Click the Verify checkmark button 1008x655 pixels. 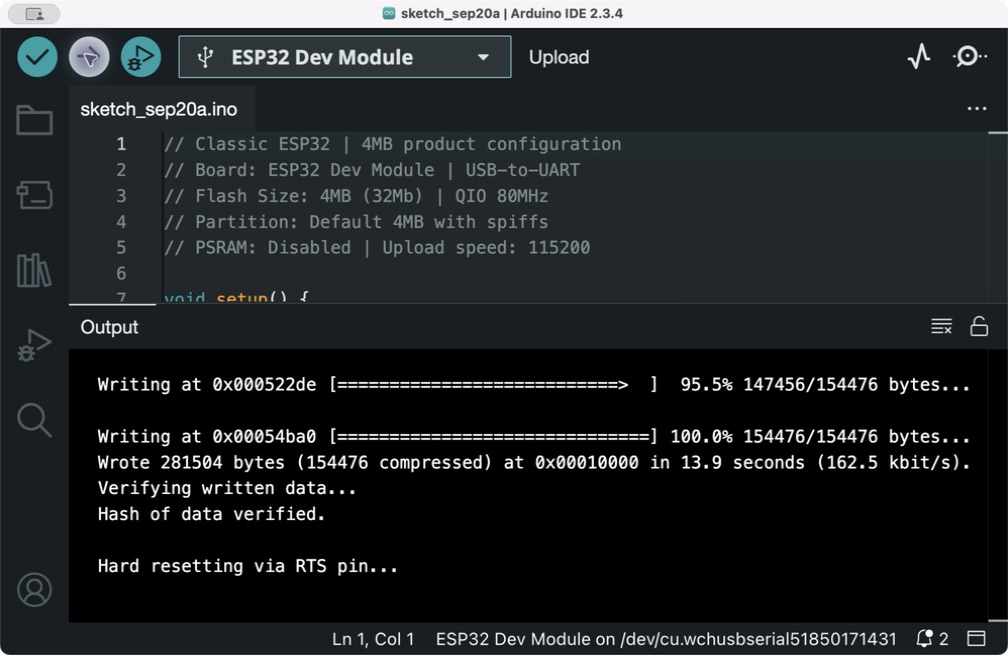[x=37, y=57]
